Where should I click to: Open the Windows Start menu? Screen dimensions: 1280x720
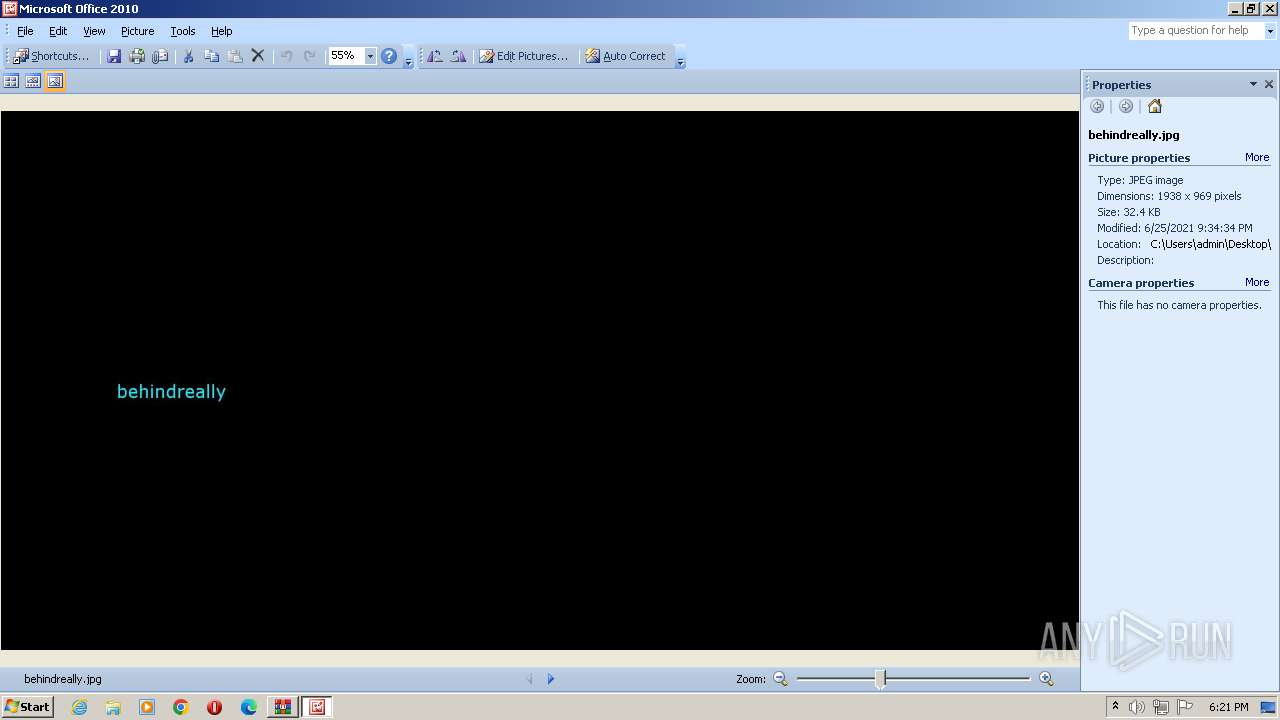click(x=27, y=707)
